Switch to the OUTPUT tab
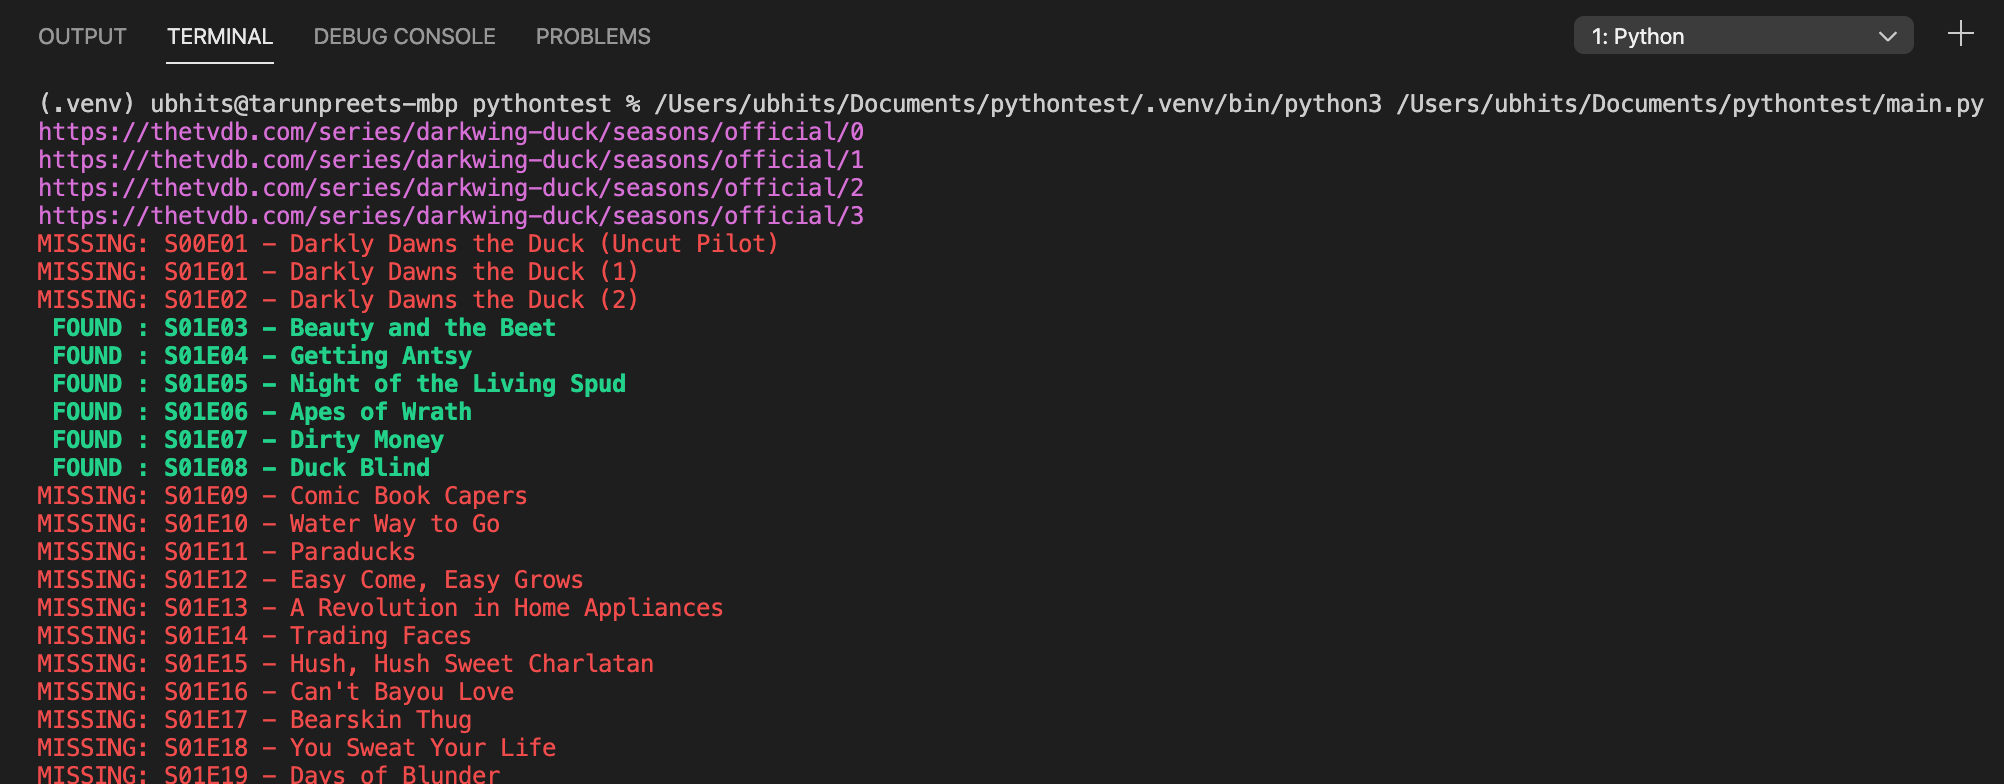 [x=82, y=37]
